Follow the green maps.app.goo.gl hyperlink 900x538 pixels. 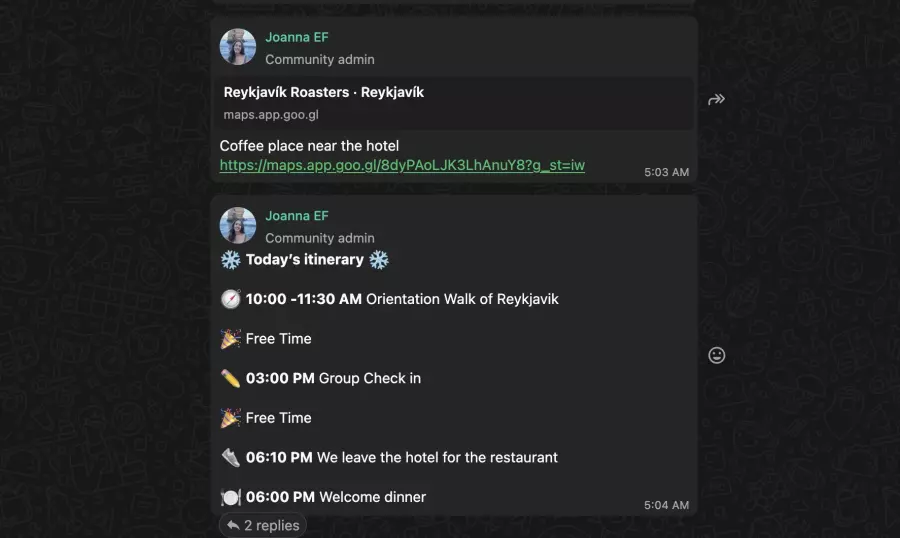(x=402, y=165)
